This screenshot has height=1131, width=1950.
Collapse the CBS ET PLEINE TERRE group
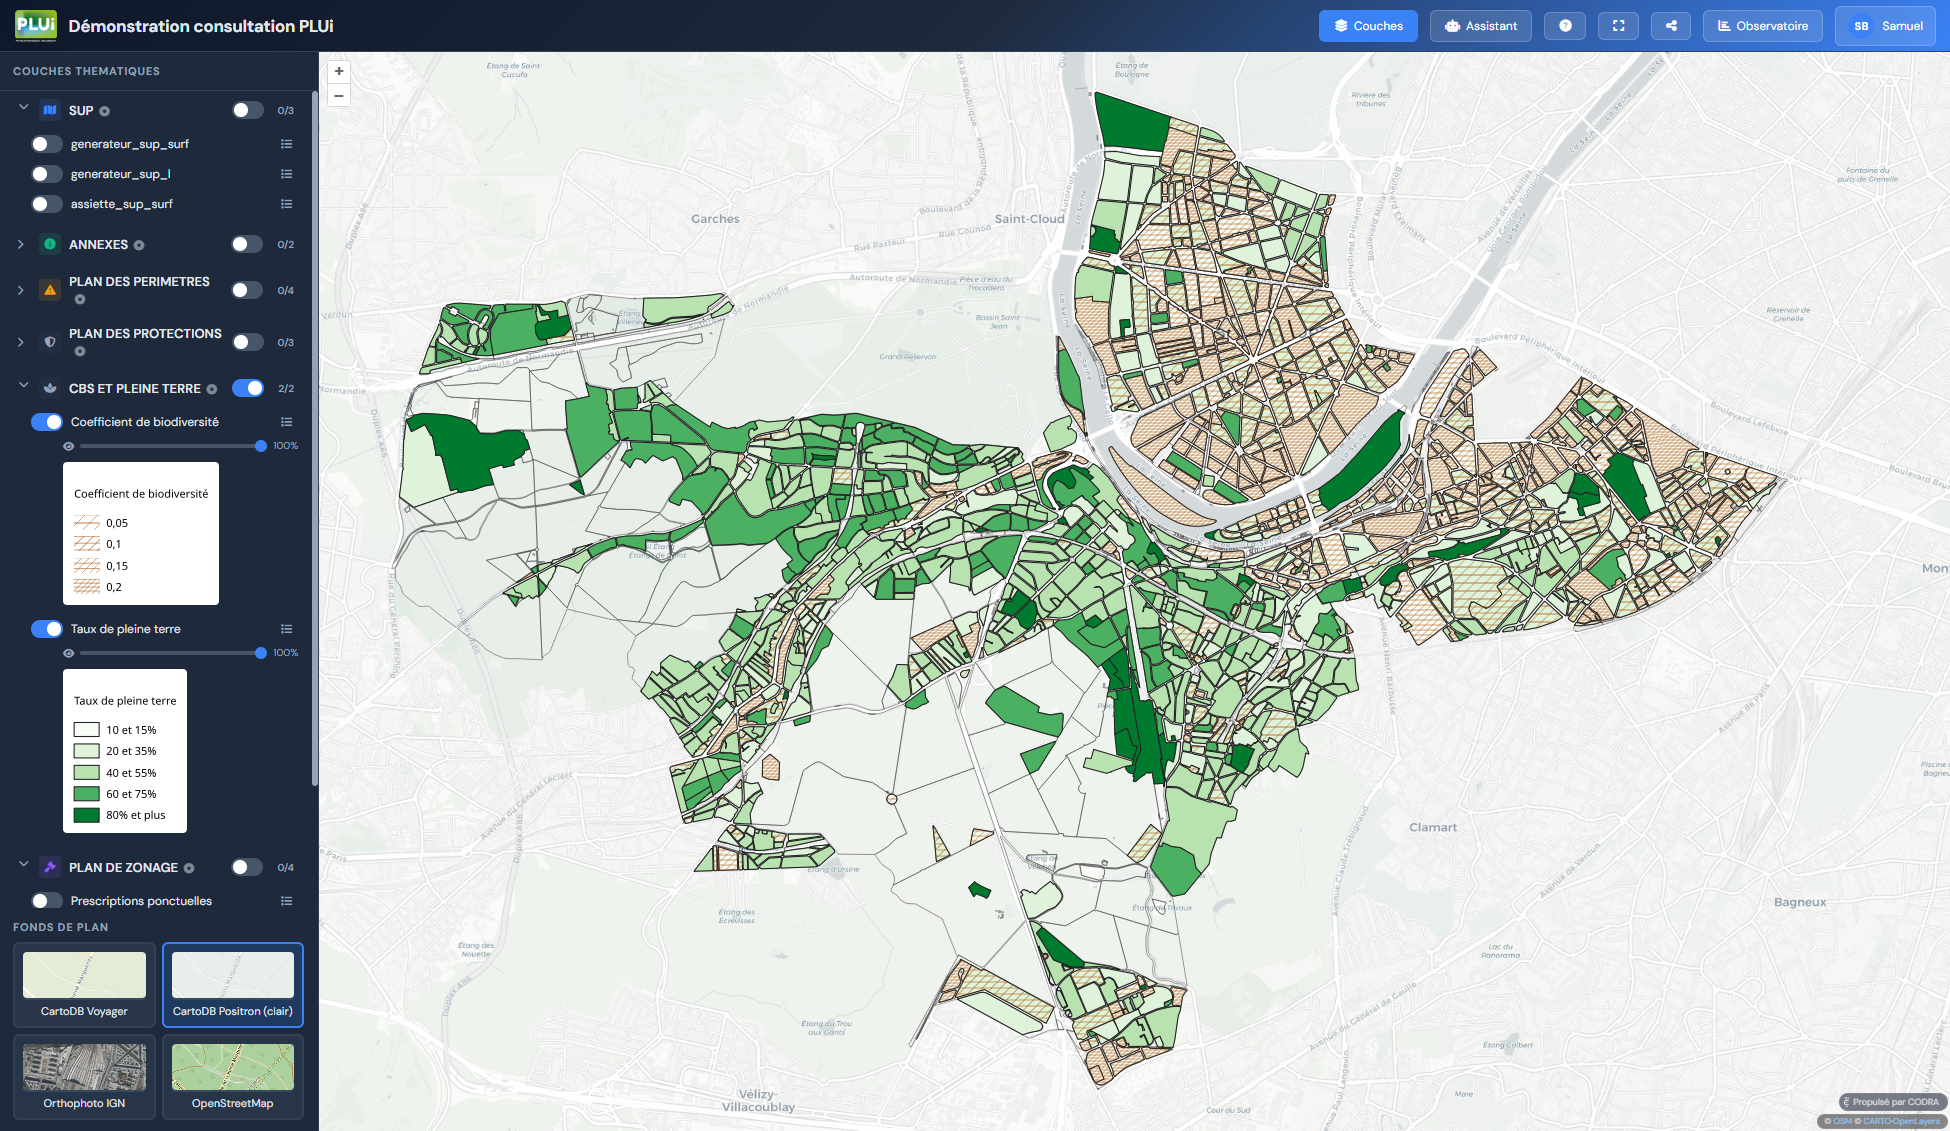tap(23, 387)
